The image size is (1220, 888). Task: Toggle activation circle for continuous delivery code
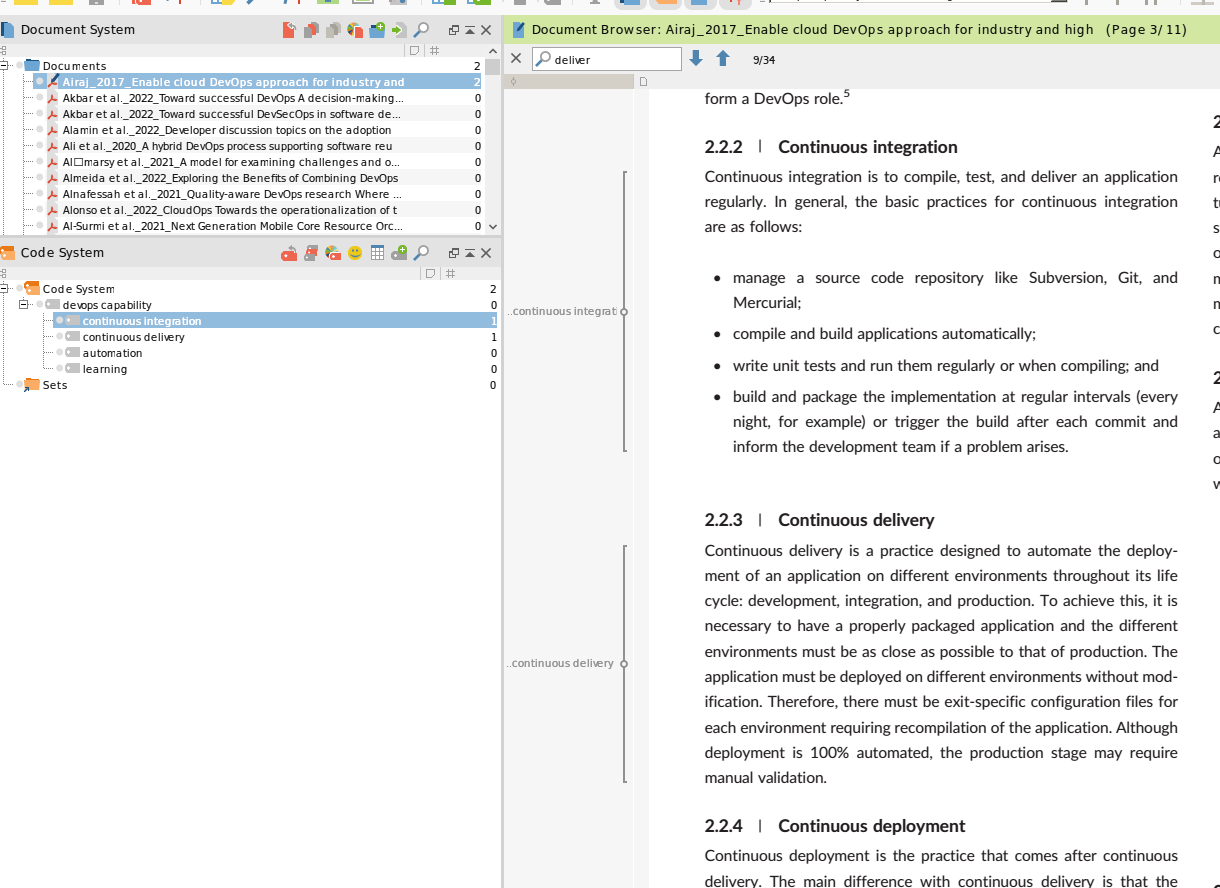pos(60,337)
